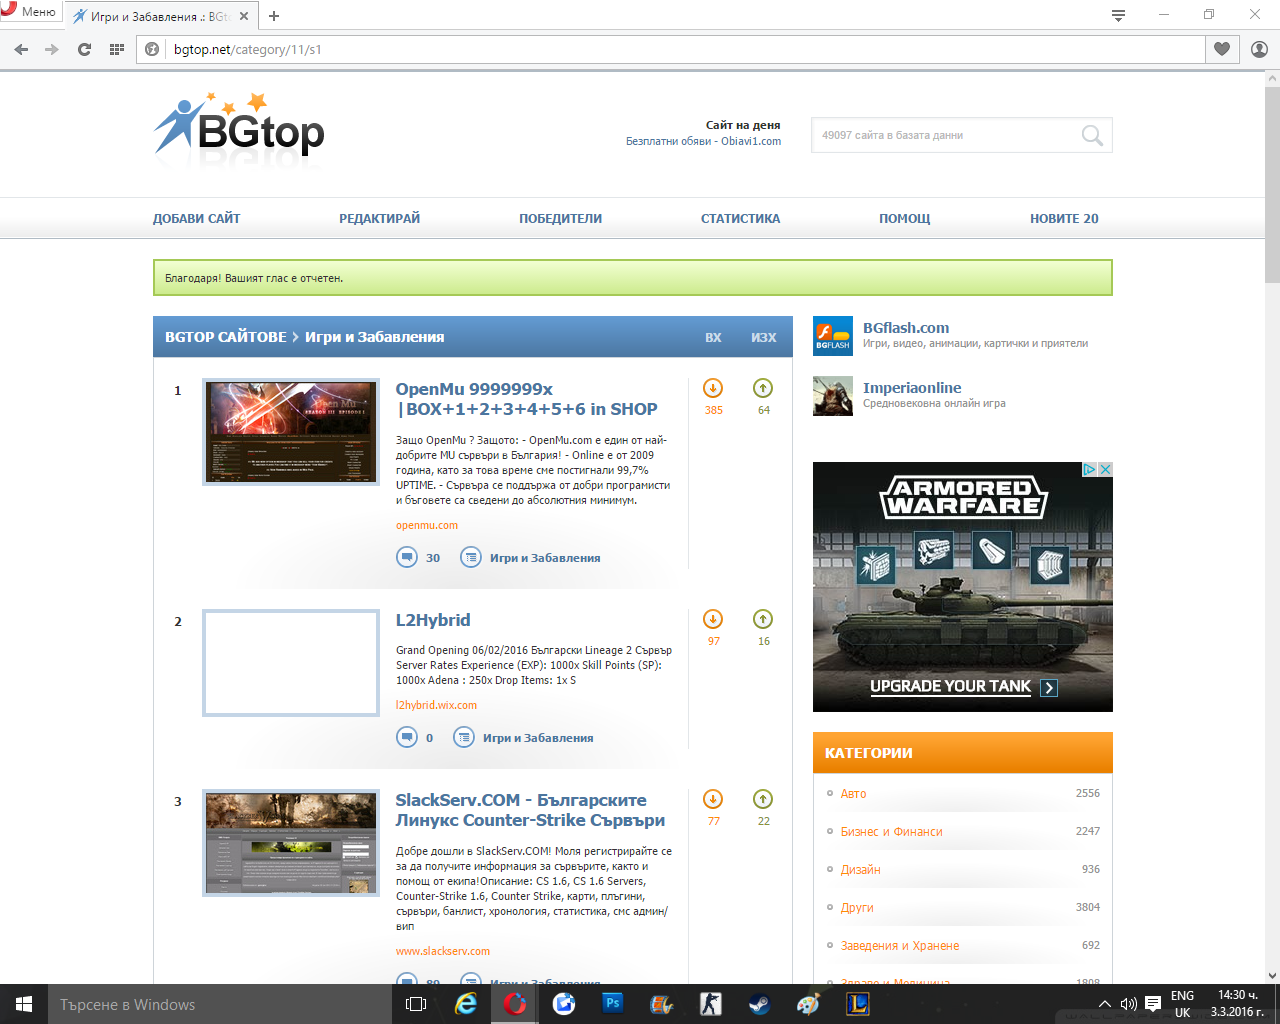Open the Бизнес и Финанси category
The height and width of the screenshot is (1024, 1280).
click(x=891, y=831)
